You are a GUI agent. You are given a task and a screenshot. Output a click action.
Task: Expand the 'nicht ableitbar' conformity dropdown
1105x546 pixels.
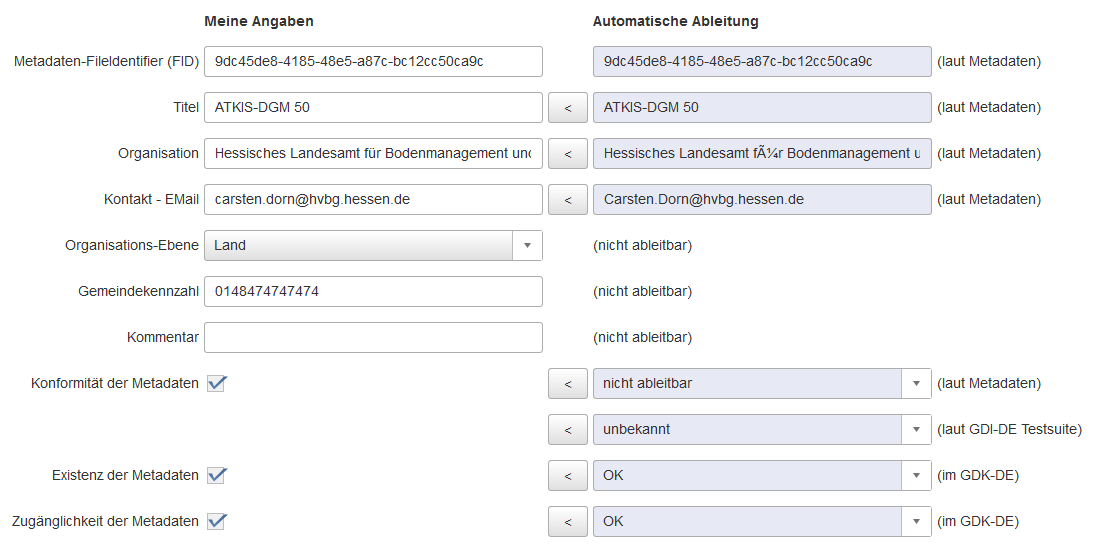point(916,383)
